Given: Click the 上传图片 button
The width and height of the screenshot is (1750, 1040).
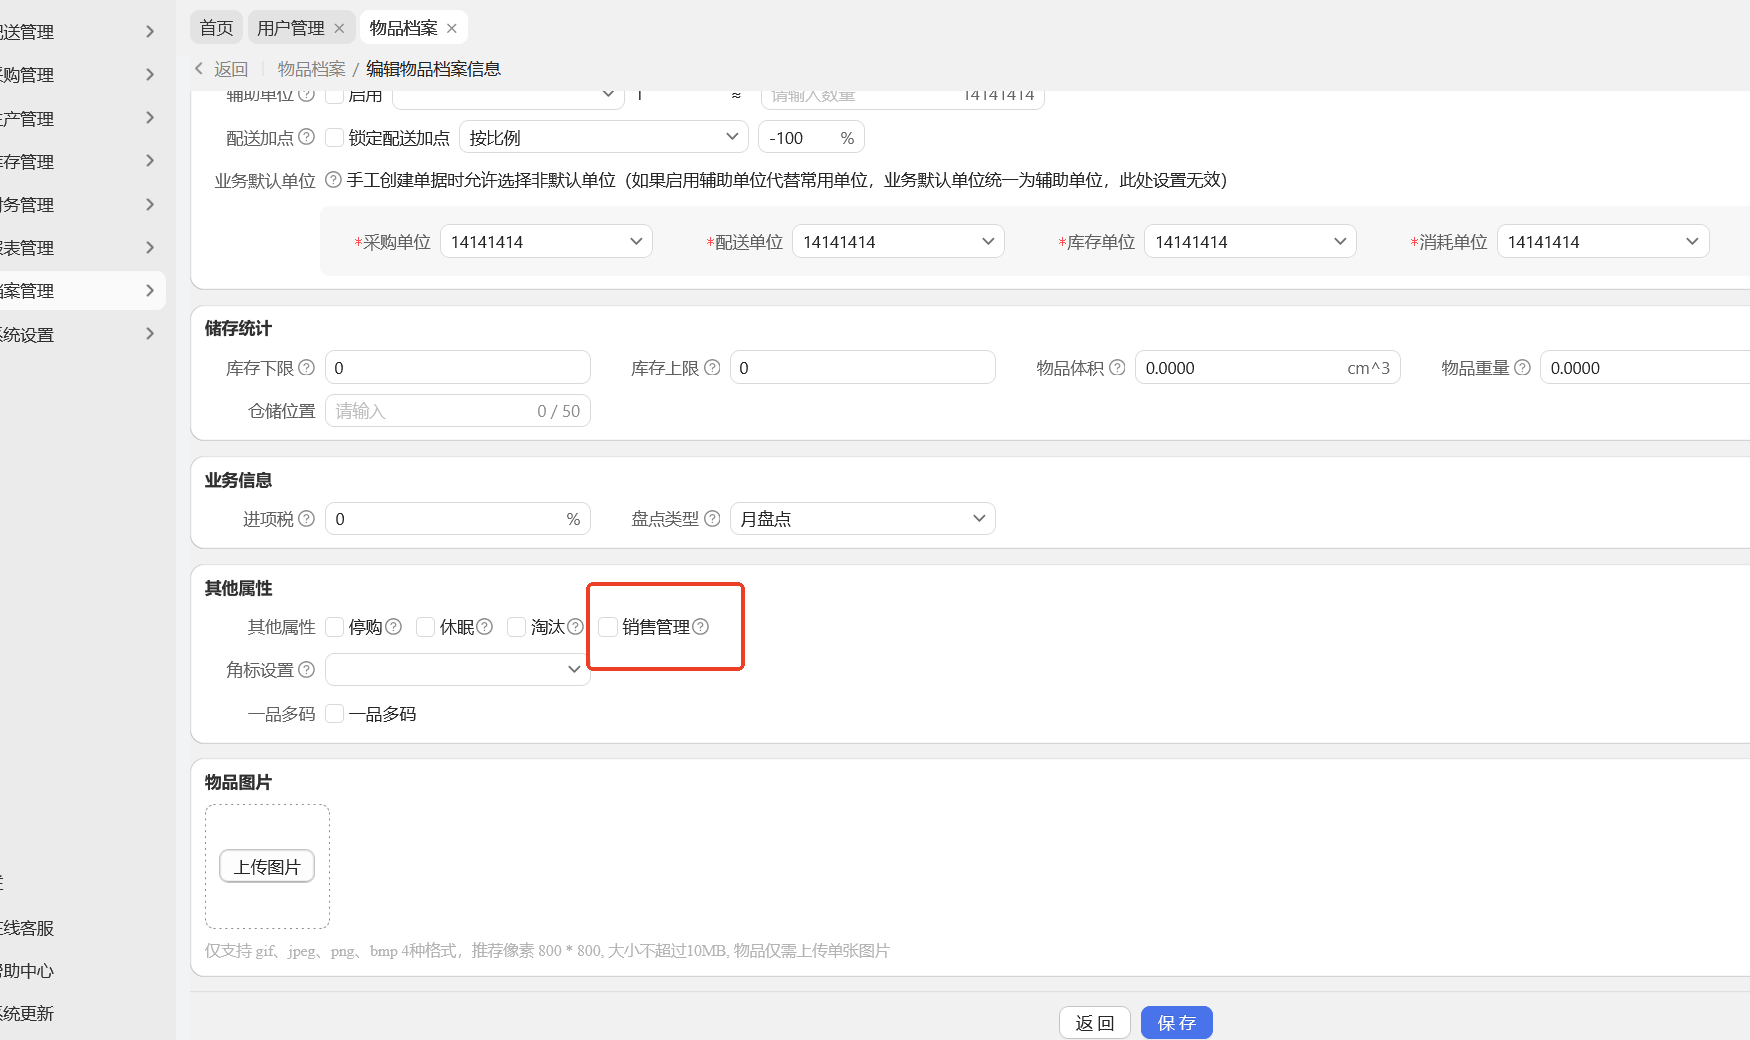Looking at the screenshot, I should point(267,867).
